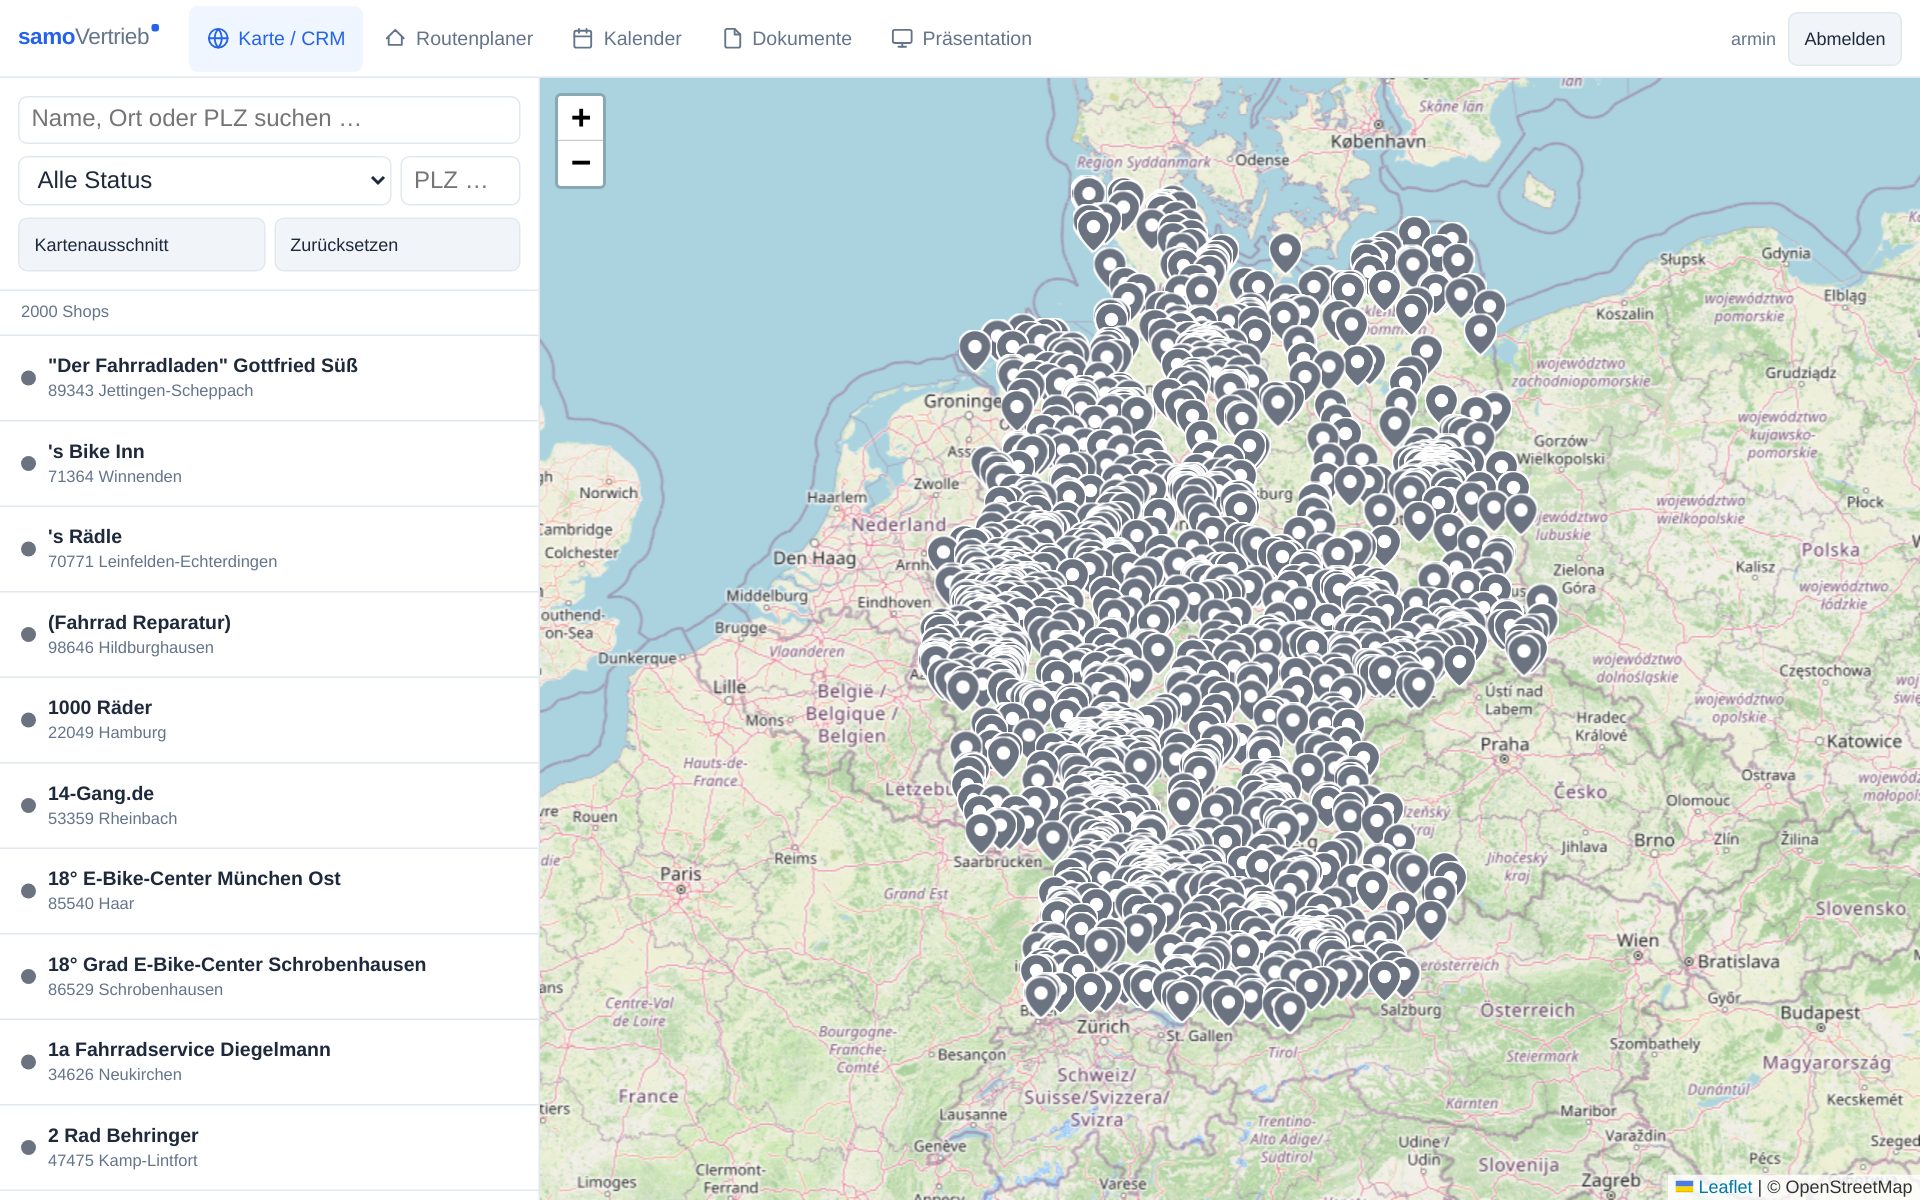1920x1200 pixels.
Task: Focus the Name, Ort oder PLZ search field
Action: coord(269,119)
